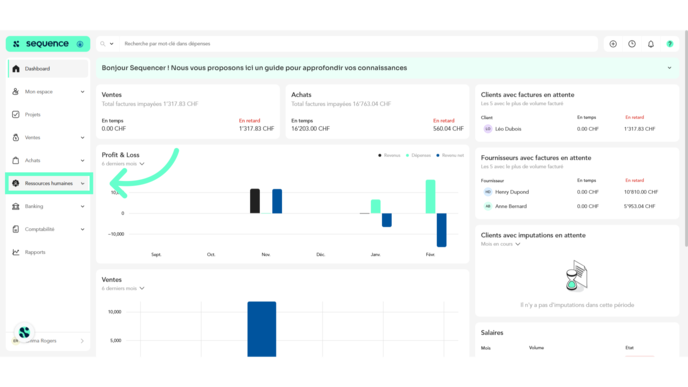
Task: Click the Achats summary card title
Action: pos(301,95)
